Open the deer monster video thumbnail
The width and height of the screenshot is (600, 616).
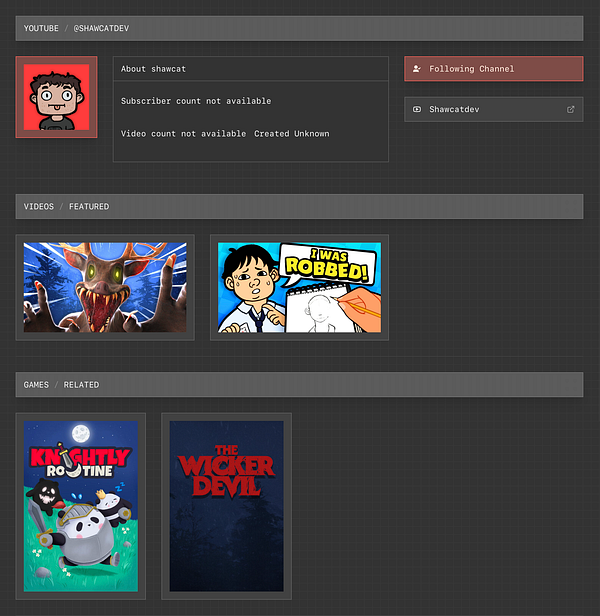105,287
